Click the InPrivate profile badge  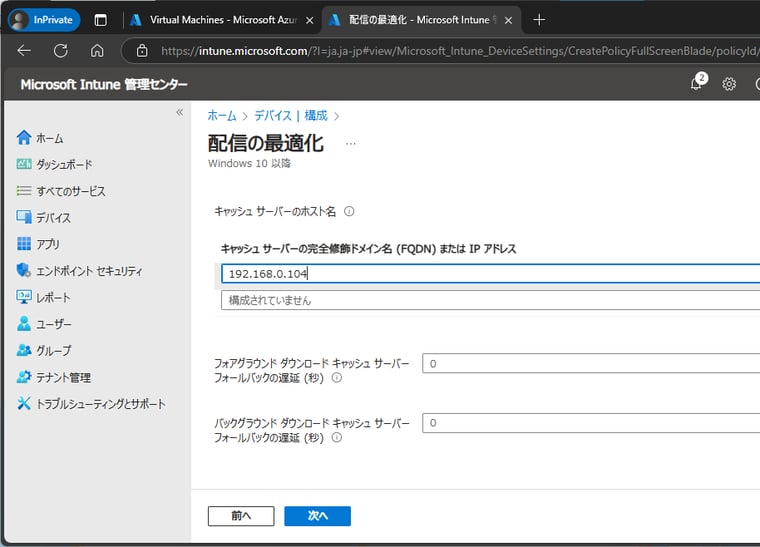tap(44, 20)
